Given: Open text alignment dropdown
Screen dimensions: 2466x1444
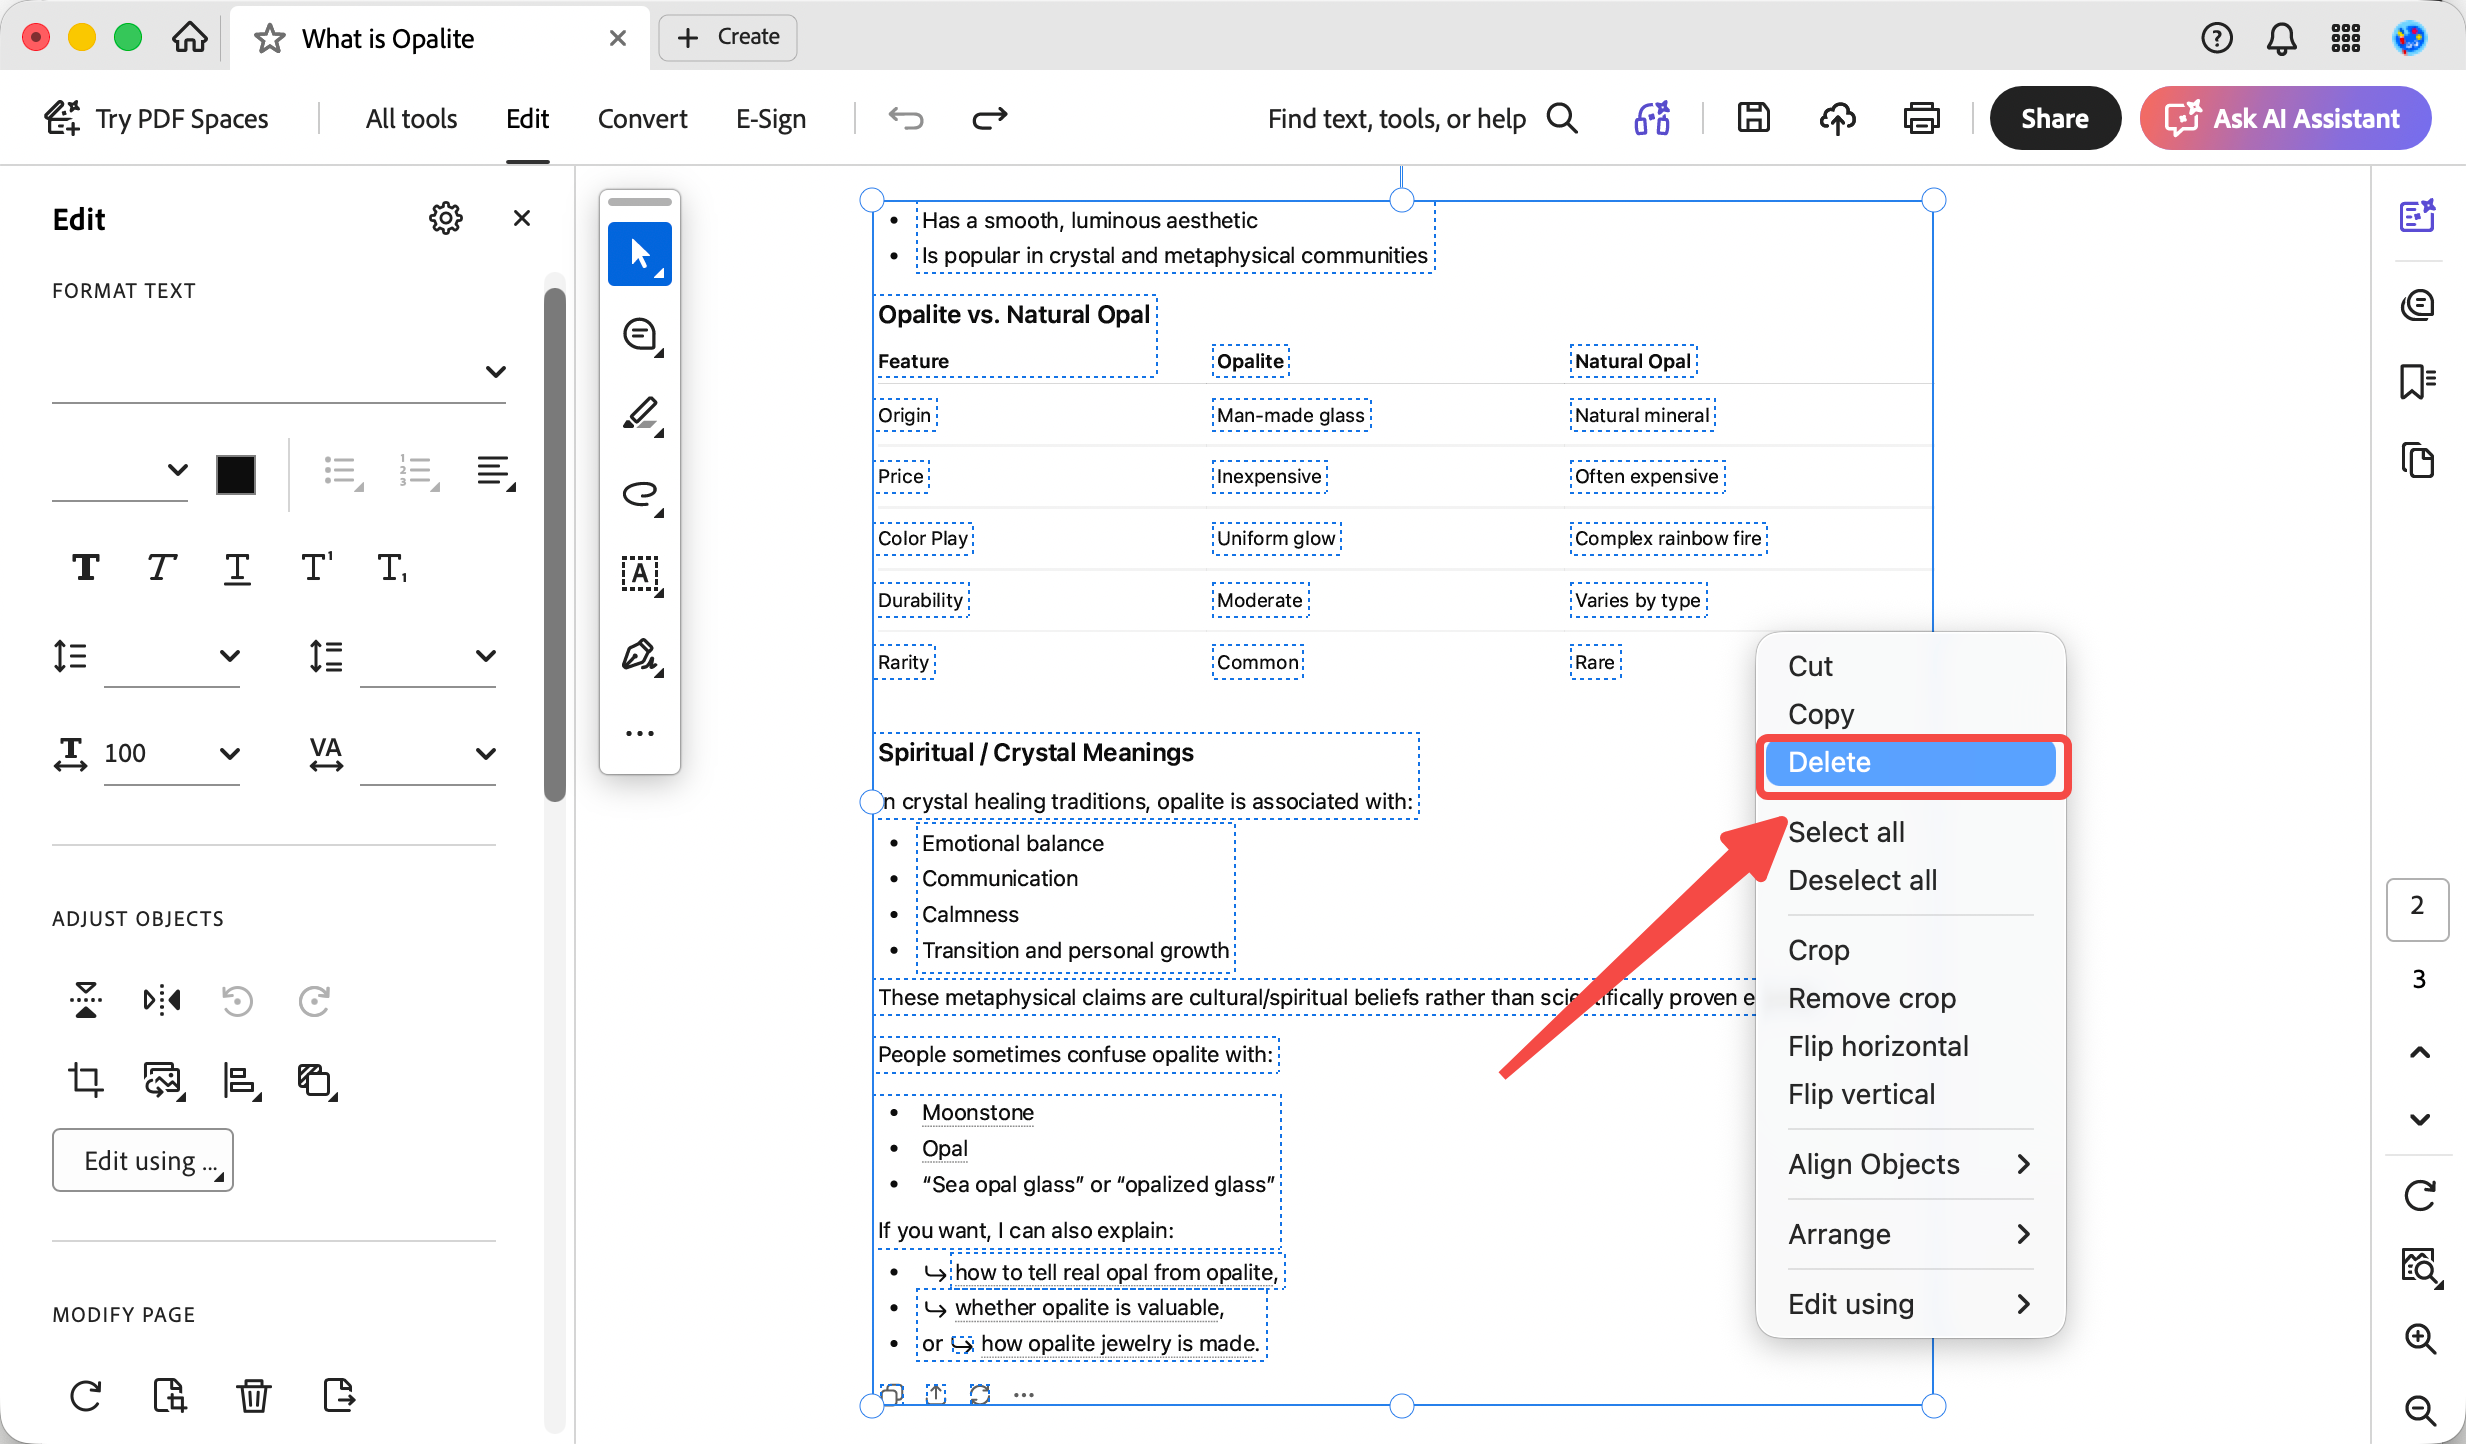Looking at the screenshot, I should tap(495, 471).
